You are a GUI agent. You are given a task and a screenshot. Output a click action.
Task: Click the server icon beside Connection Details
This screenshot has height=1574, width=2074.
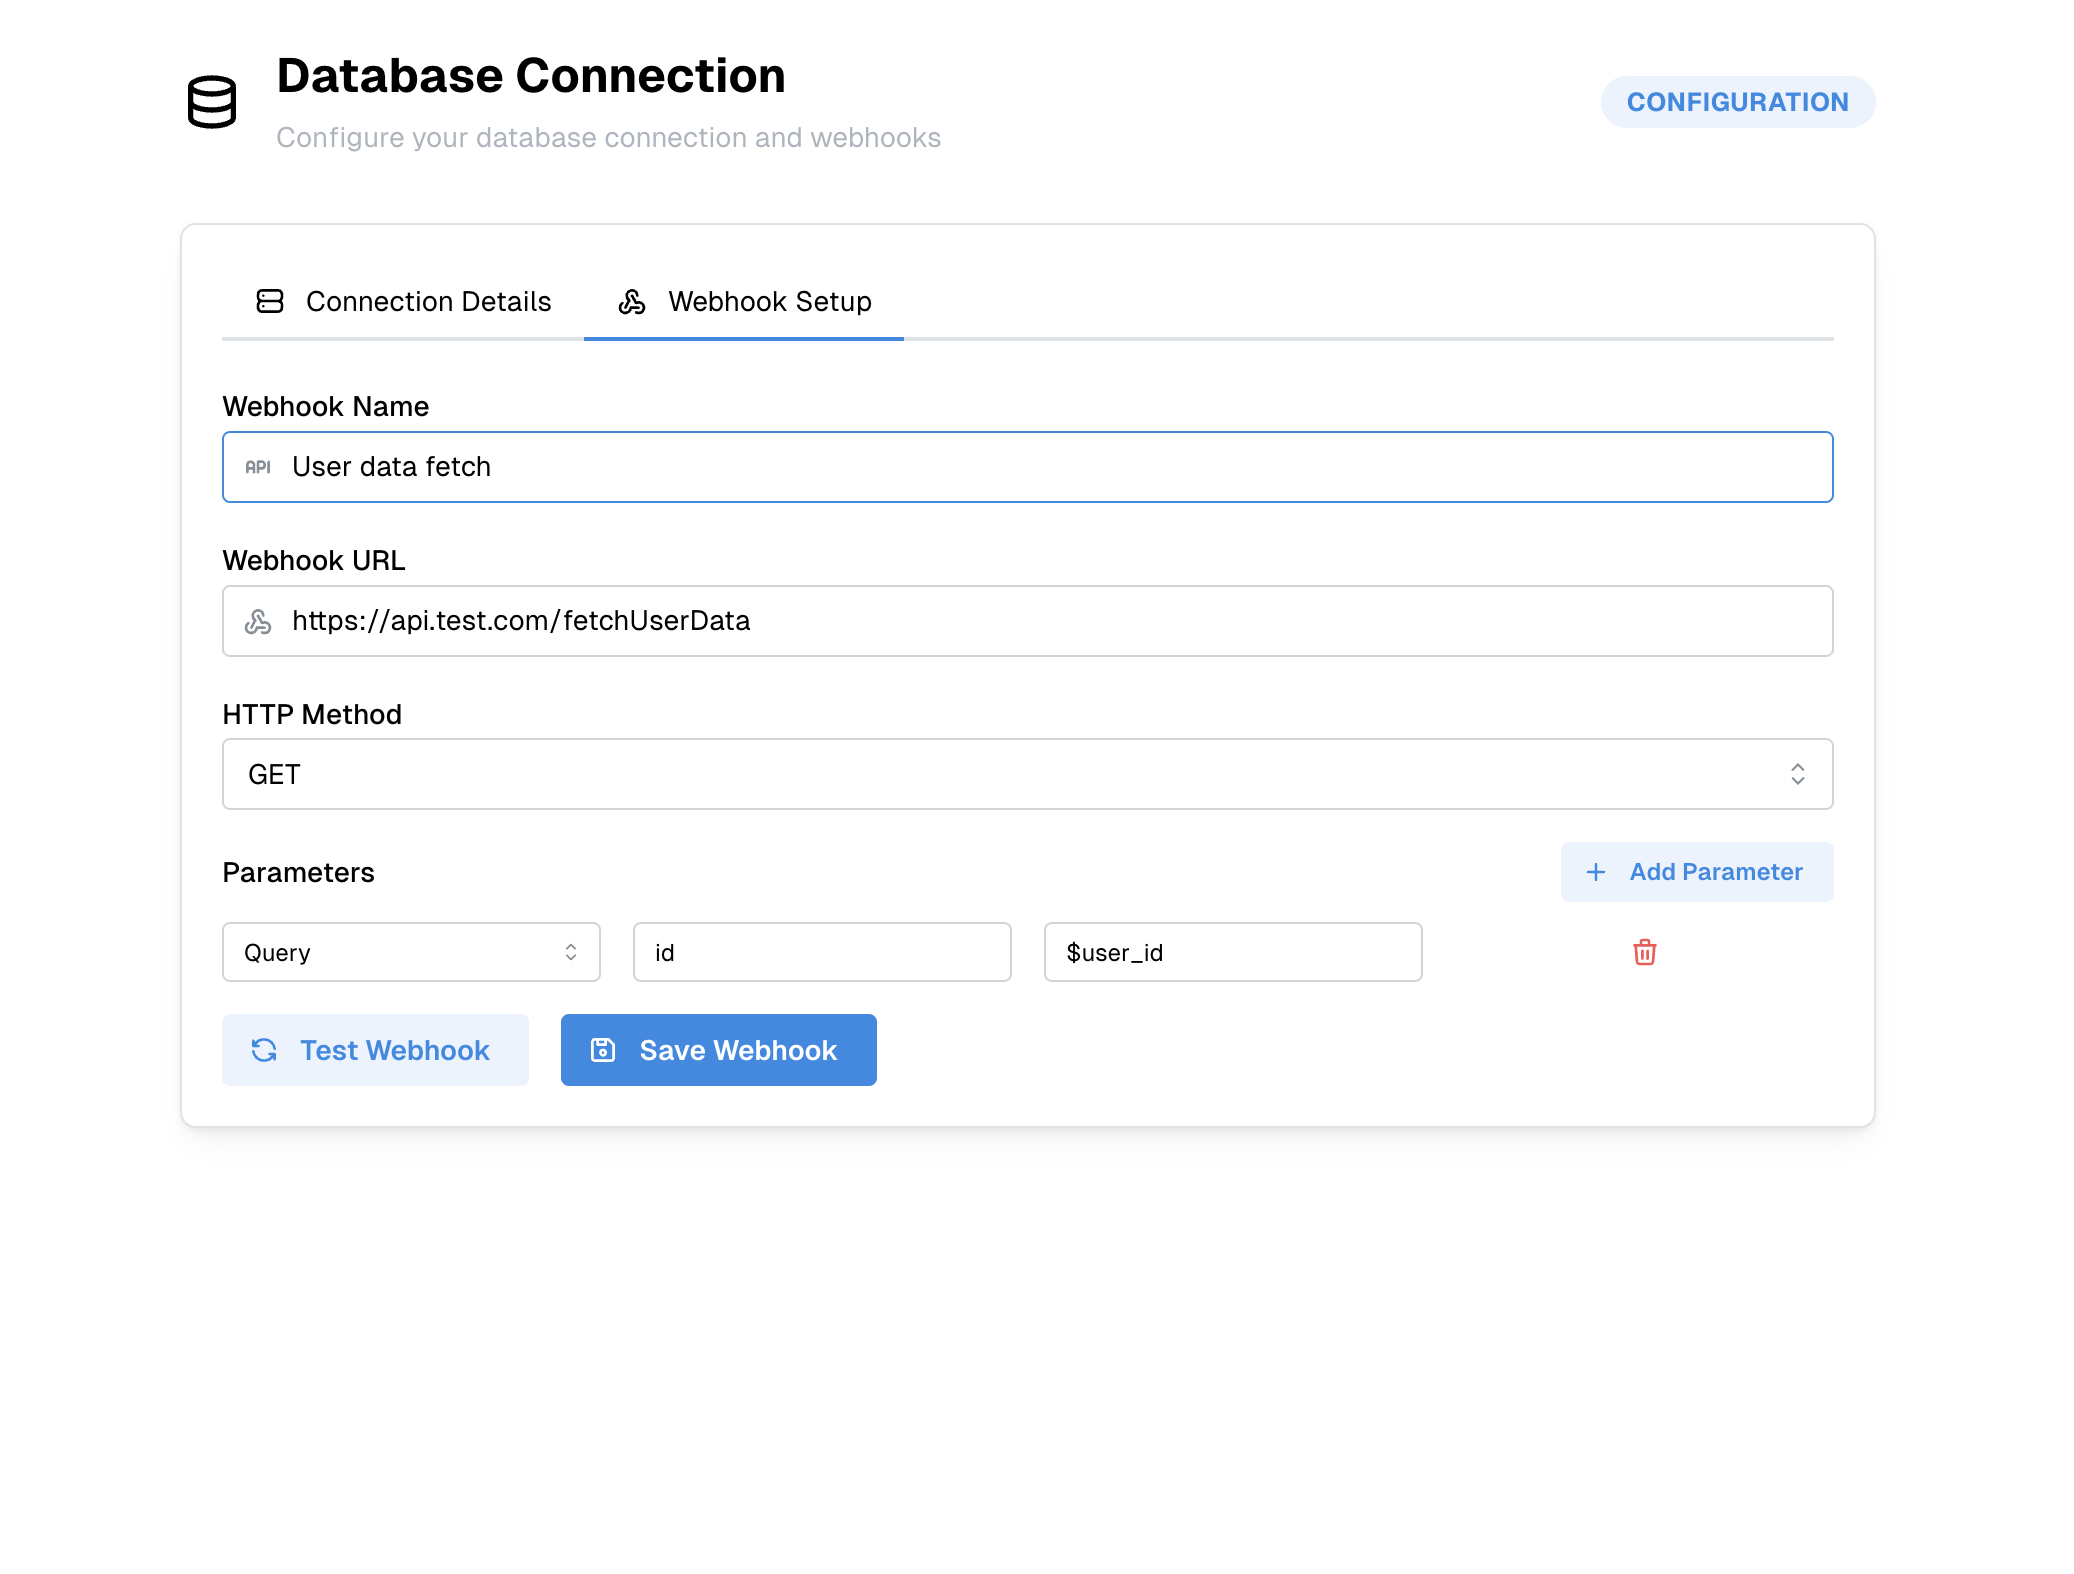pos(270,301)
